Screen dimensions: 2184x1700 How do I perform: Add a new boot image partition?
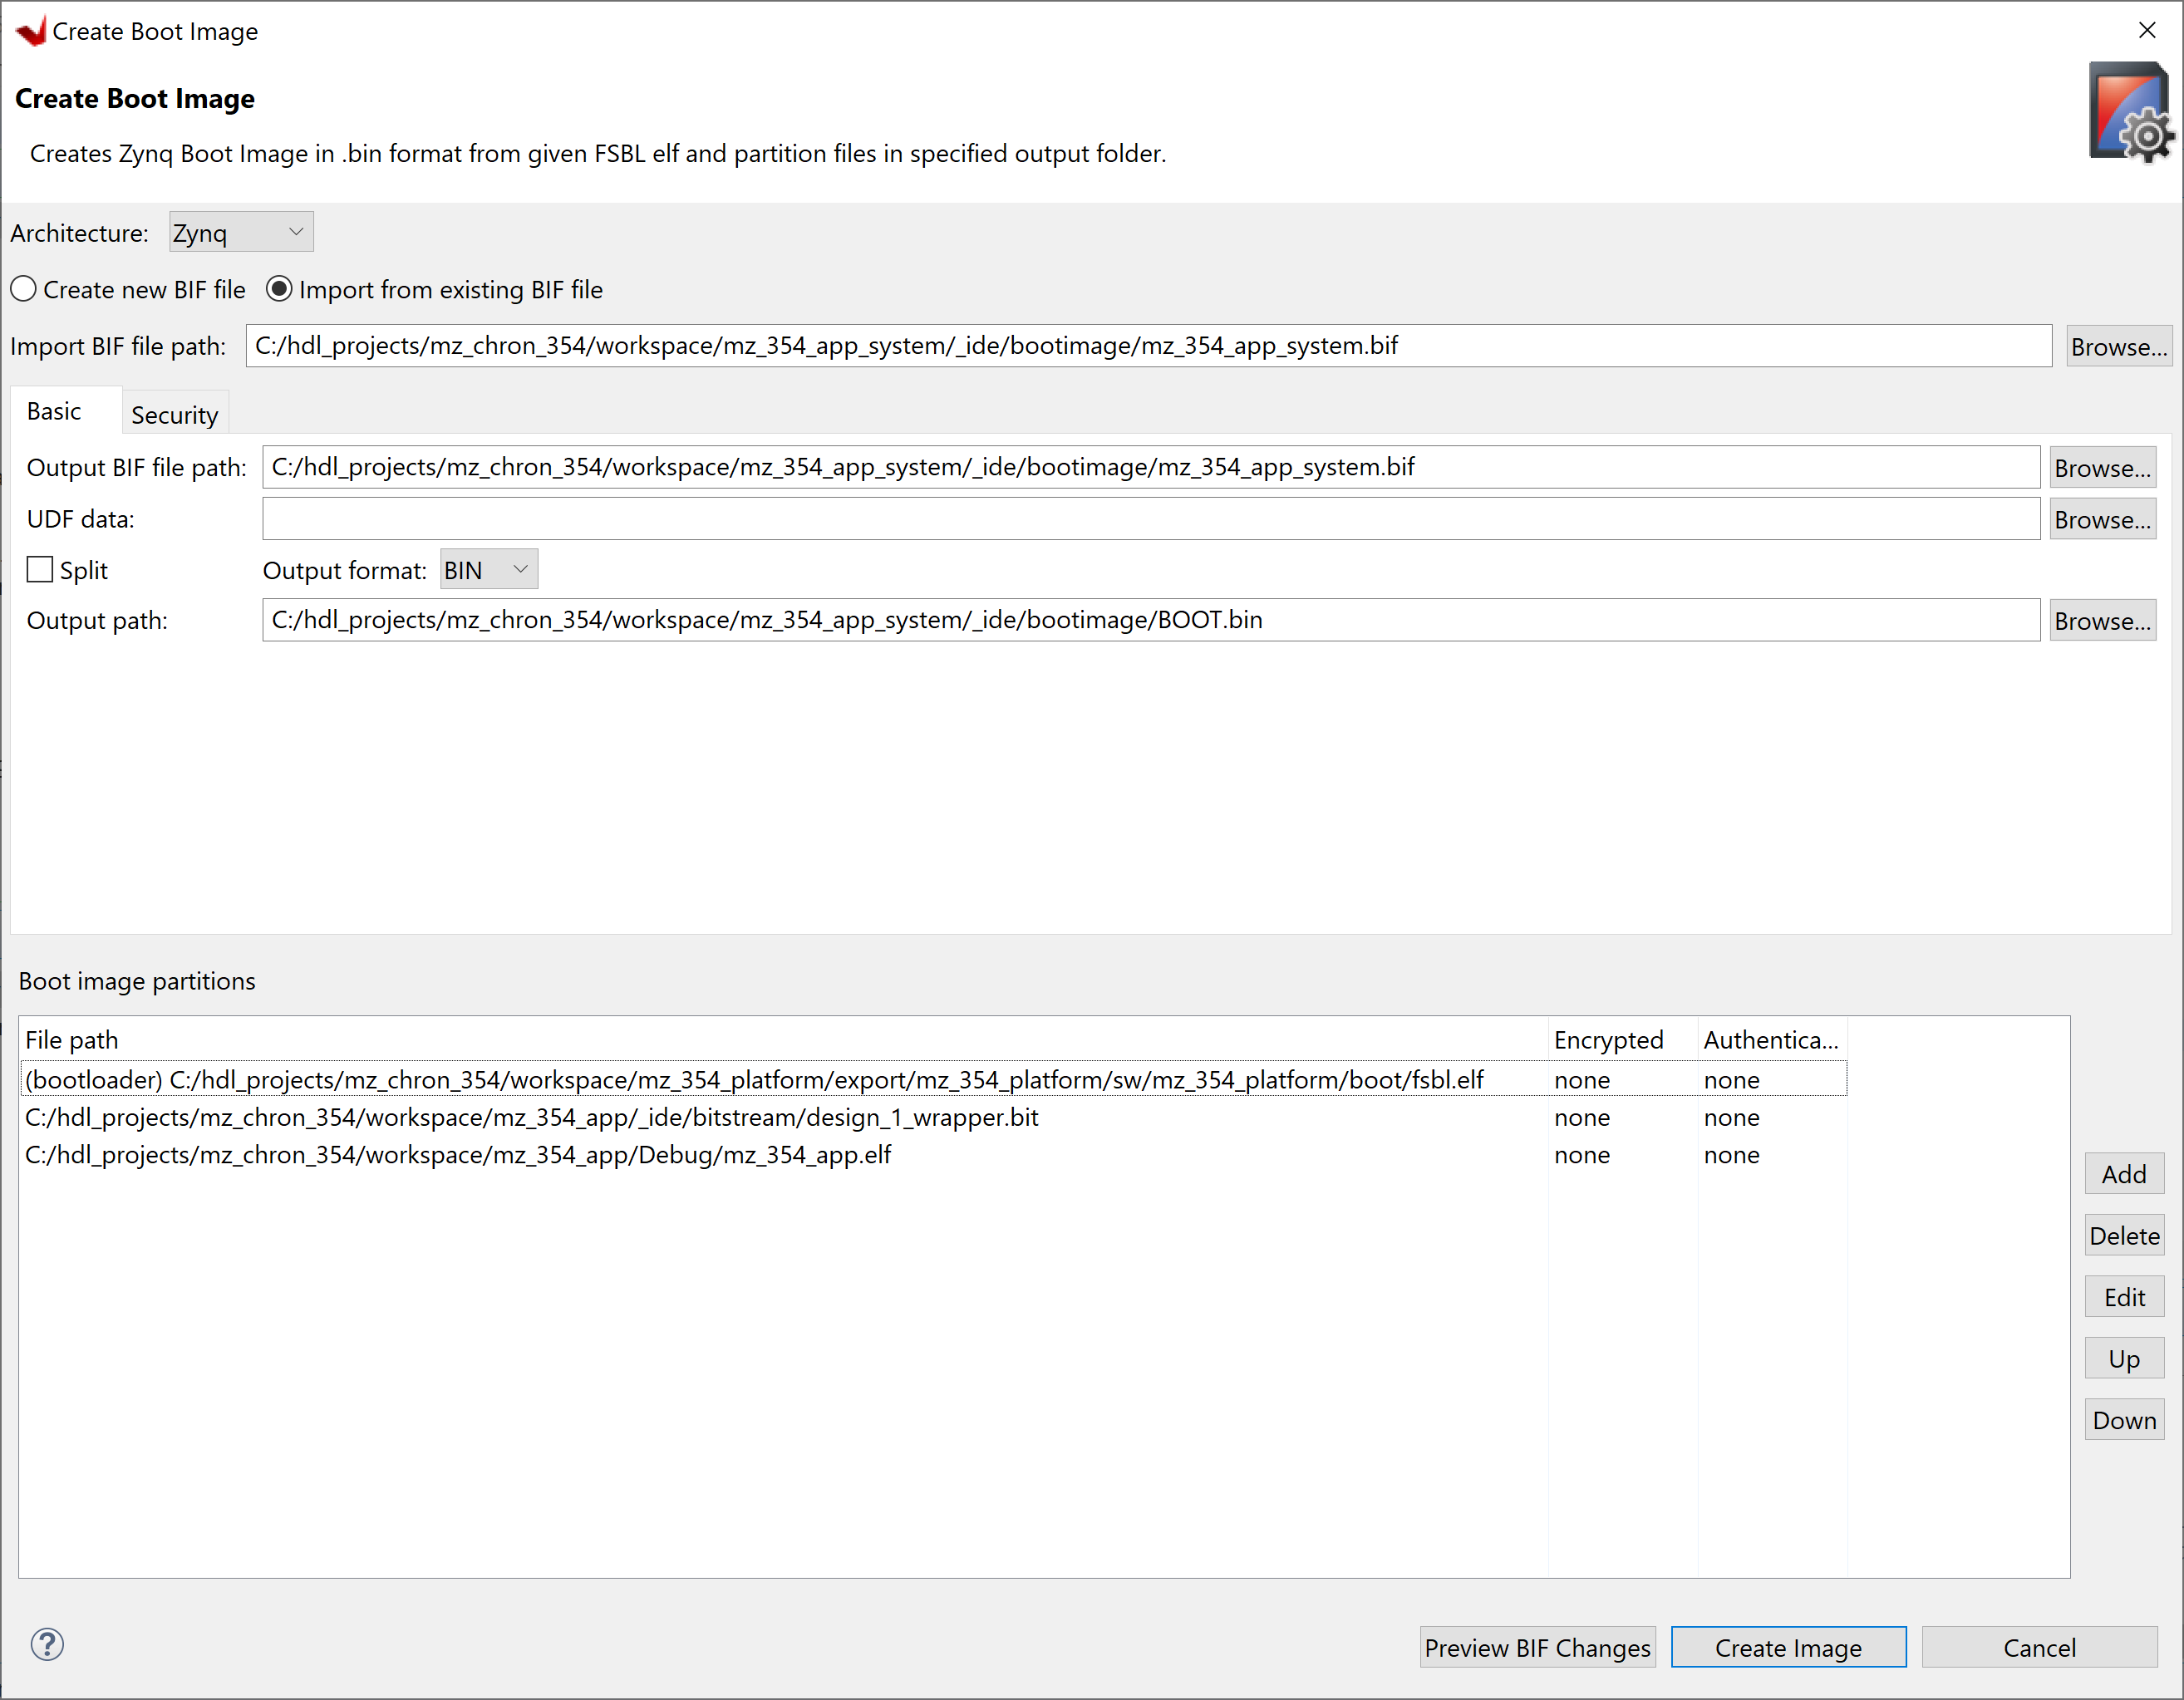(2124, 1173)
